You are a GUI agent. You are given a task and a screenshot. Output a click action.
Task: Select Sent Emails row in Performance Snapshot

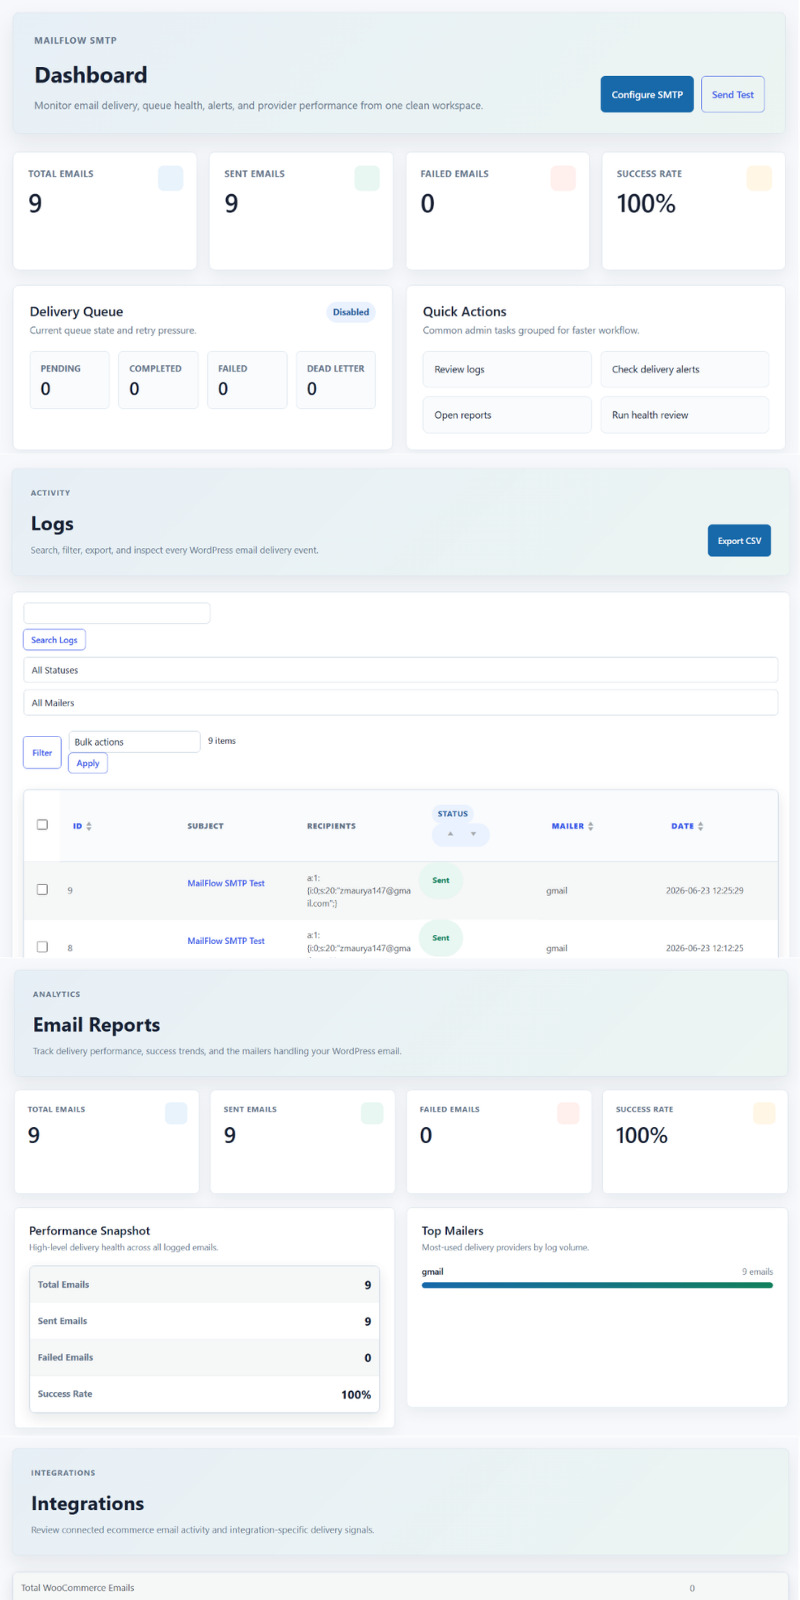[x=204, y=1321]
